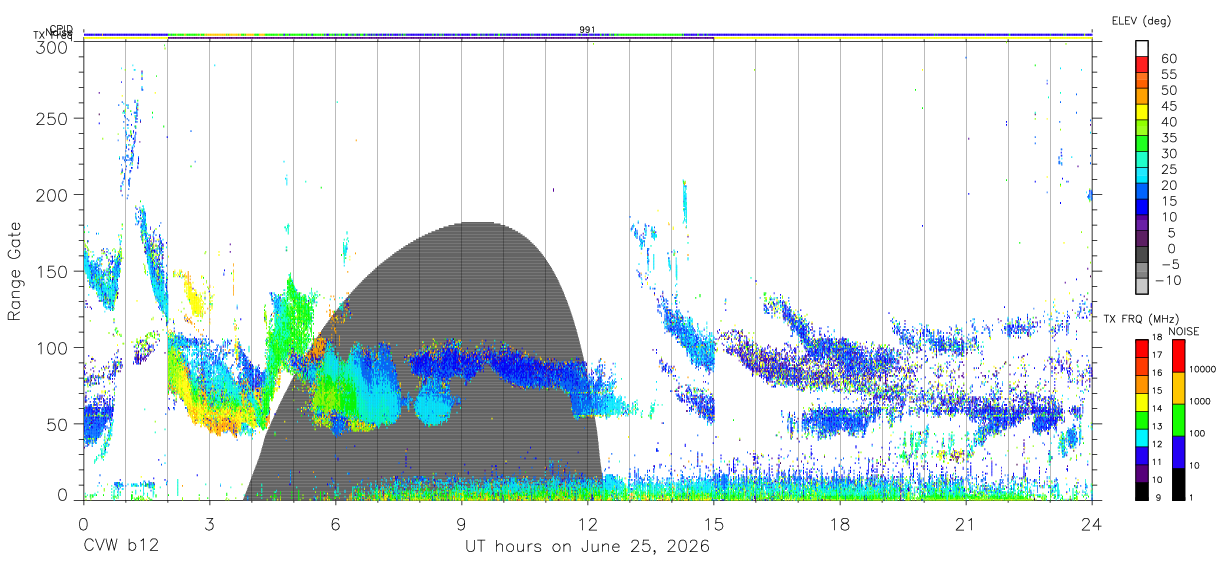This screenshot has width=1228, height=567.
Task: Click the TX FRQ scale label '9'
Action: (1158, 498)
